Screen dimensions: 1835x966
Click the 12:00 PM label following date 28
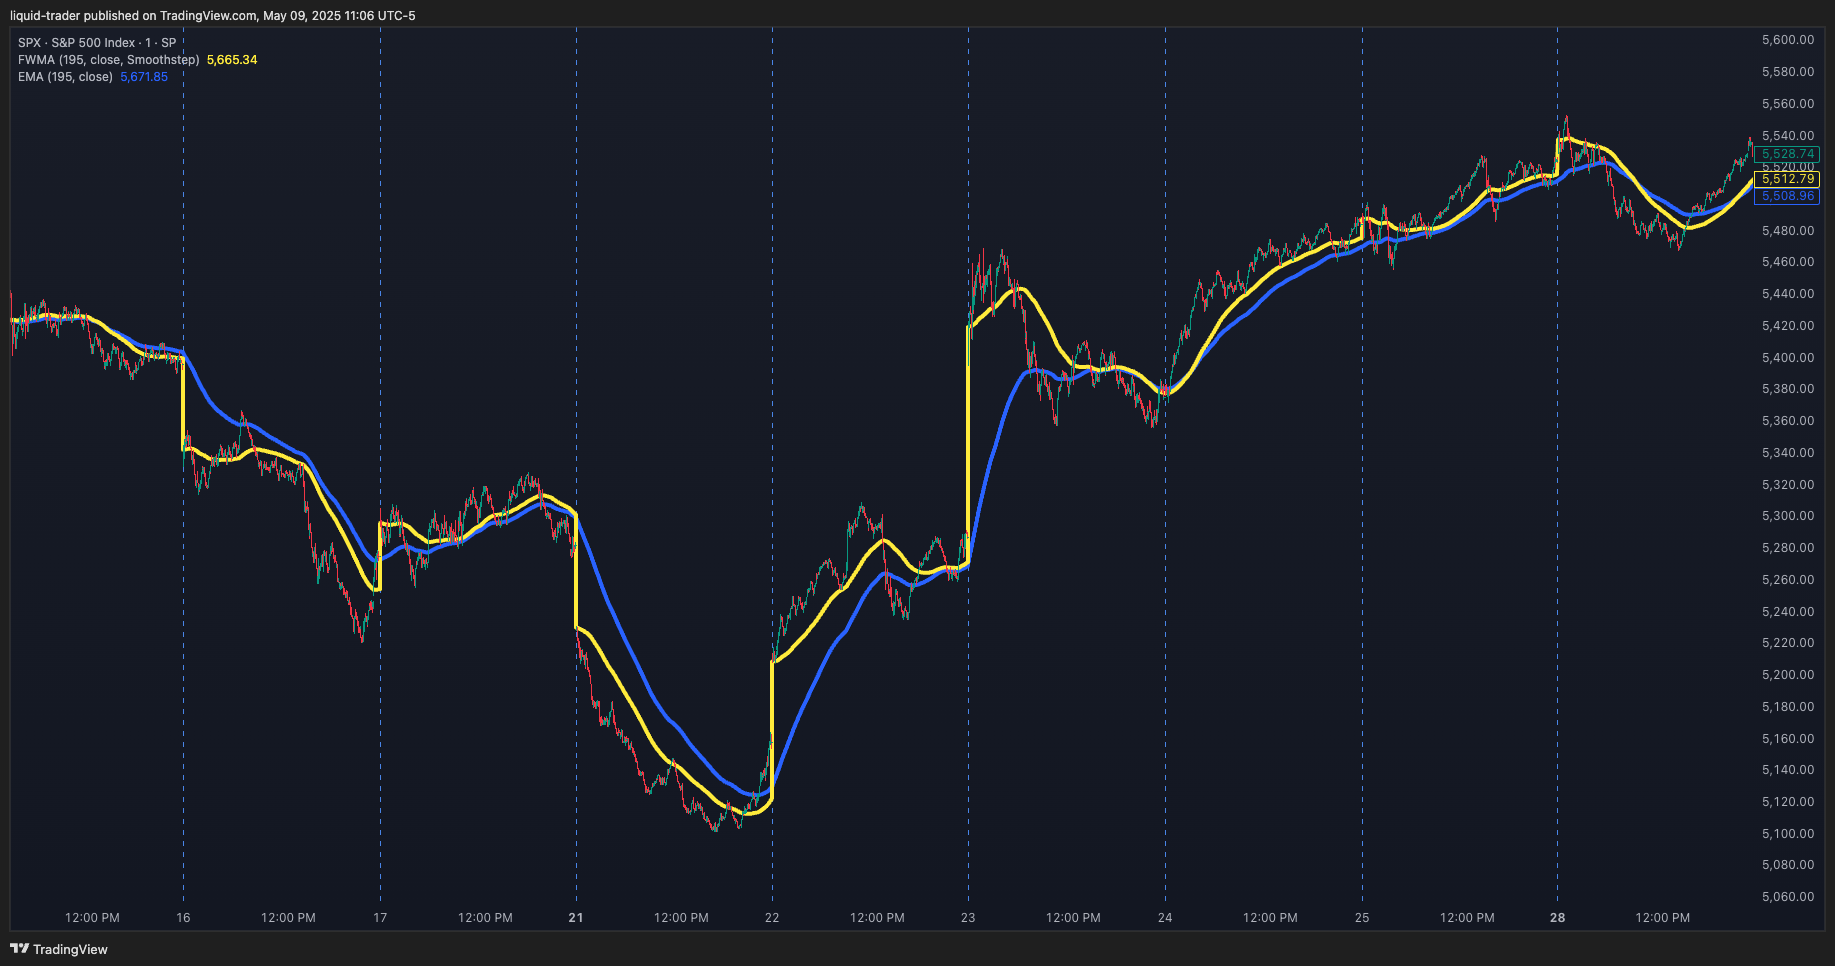tap(1663, 917)
